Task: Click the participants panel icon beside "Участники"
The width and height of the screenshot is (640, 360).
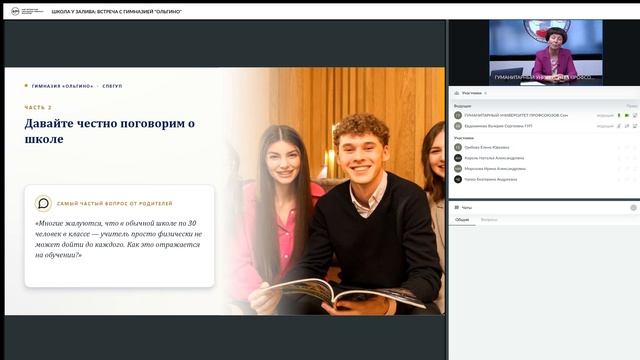Action: (457, 93)
